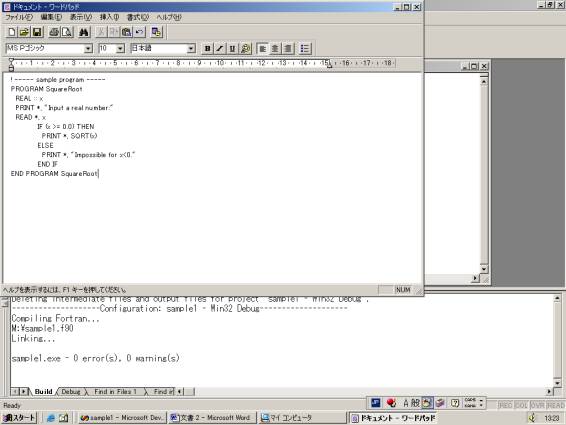This screenshot has width=566, height=425.
Task: Click the Find binoculars icon
Action: 84,32
